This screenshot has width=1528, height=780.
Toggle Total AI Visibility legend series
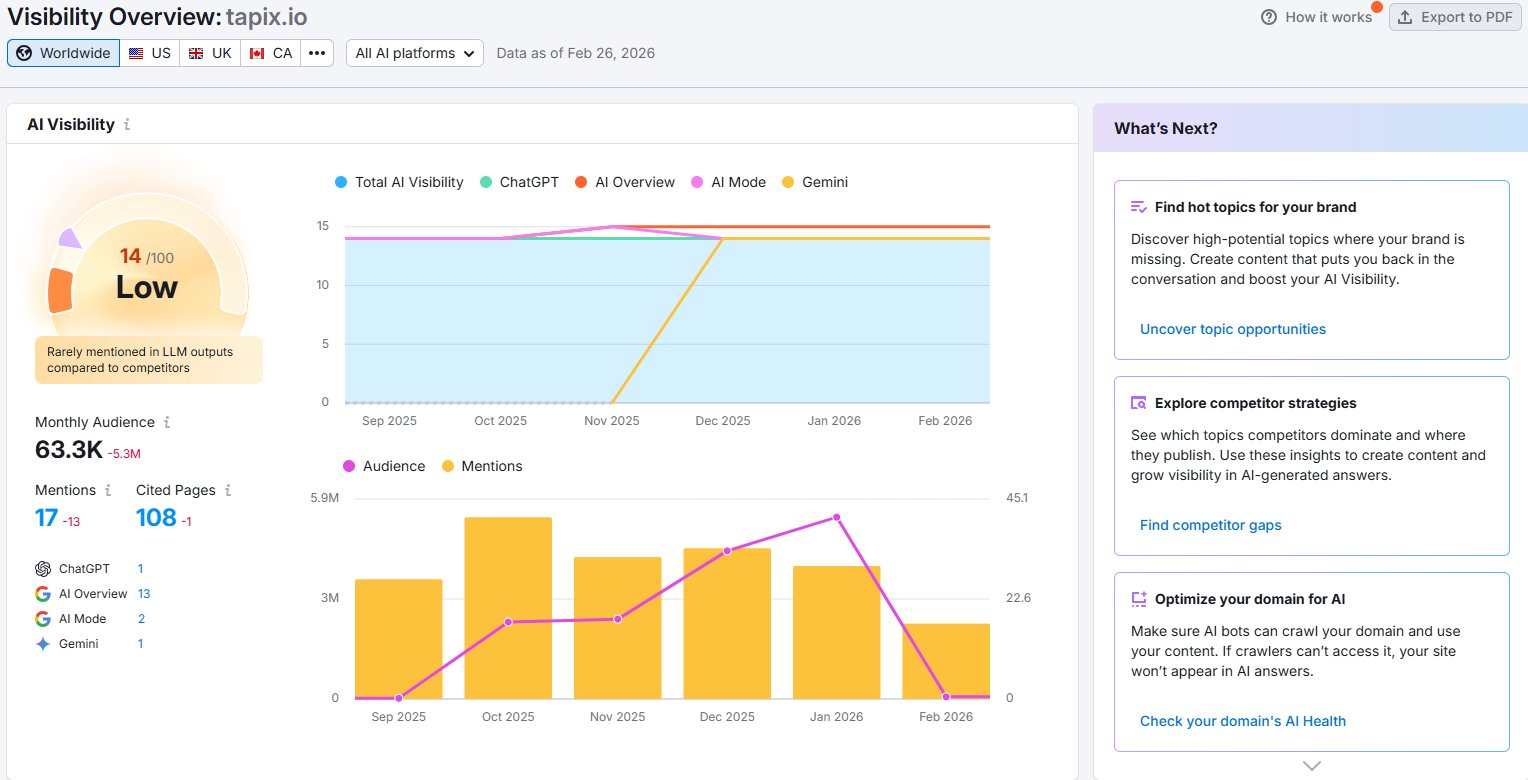(x=399, y=182)
